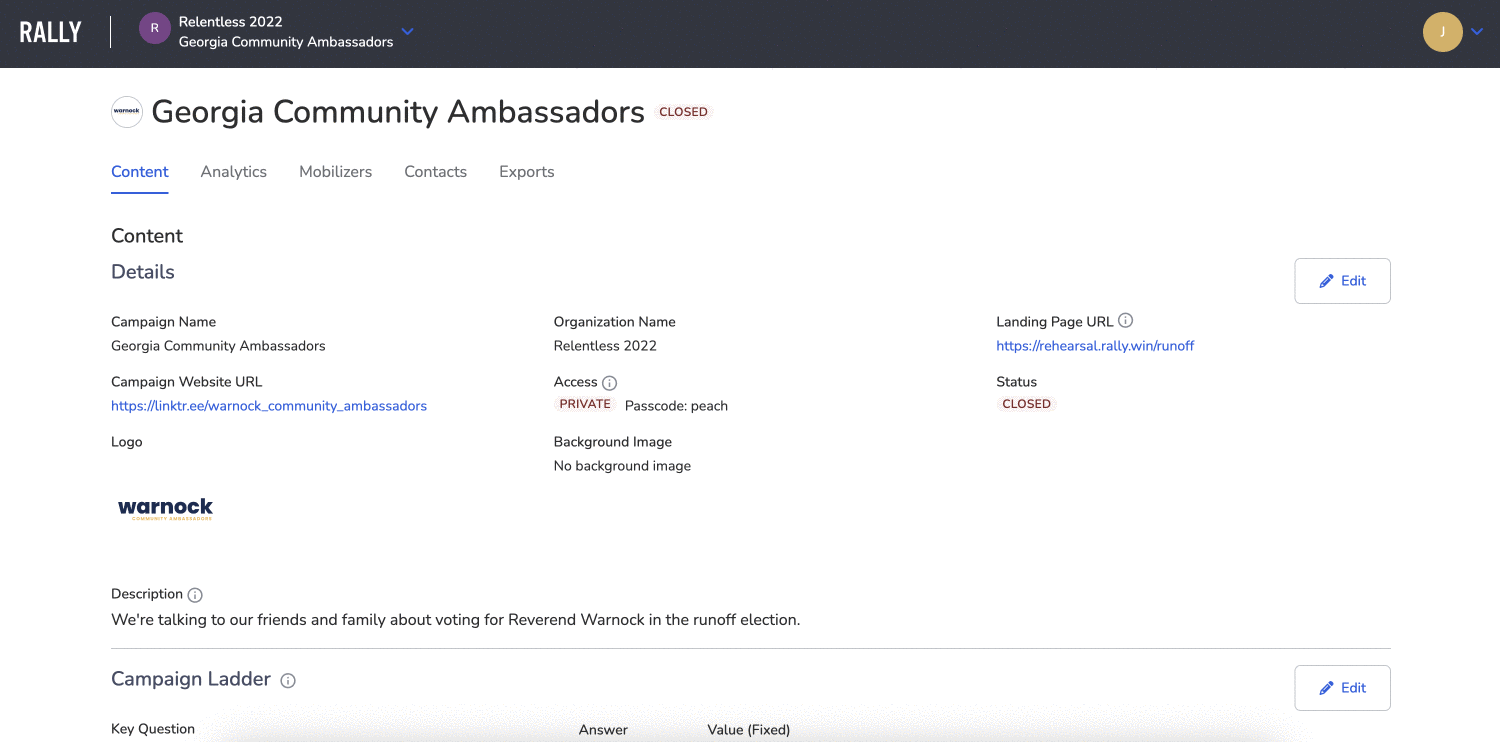Open the rehearsal.rally.win/runoff landing page link
This screenshot has width=1500, height=742.
click(x=1095, y=346)
